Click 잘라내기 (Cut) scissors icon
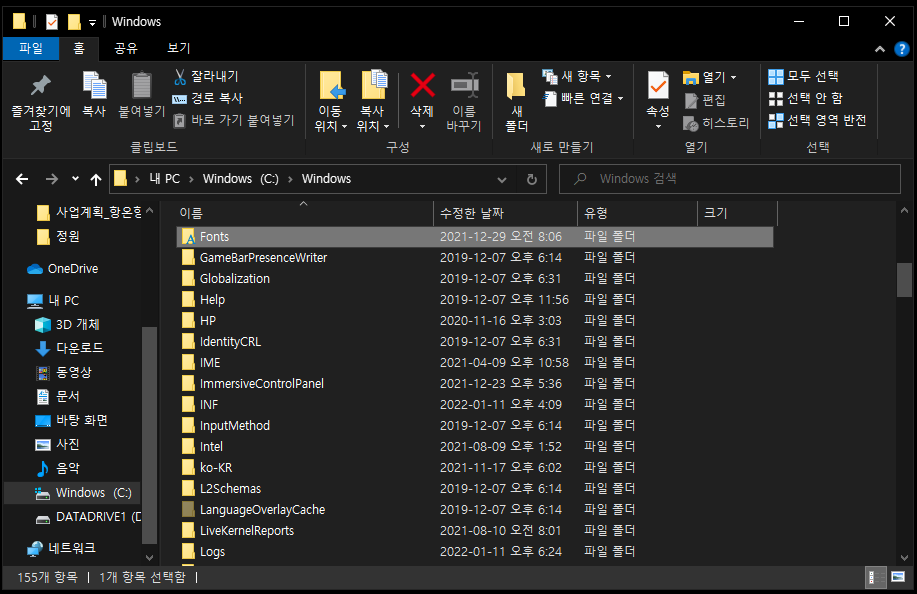Image resolution: width=917 pixels, height=594 pixels. point(180,77)
